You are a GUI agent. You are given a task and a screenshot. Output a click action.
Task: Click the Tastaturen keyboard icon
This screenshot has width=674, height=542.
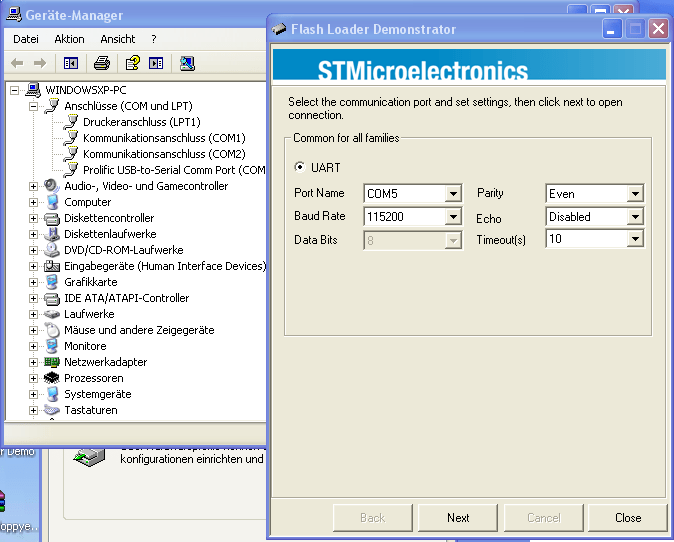pos(52,410)
